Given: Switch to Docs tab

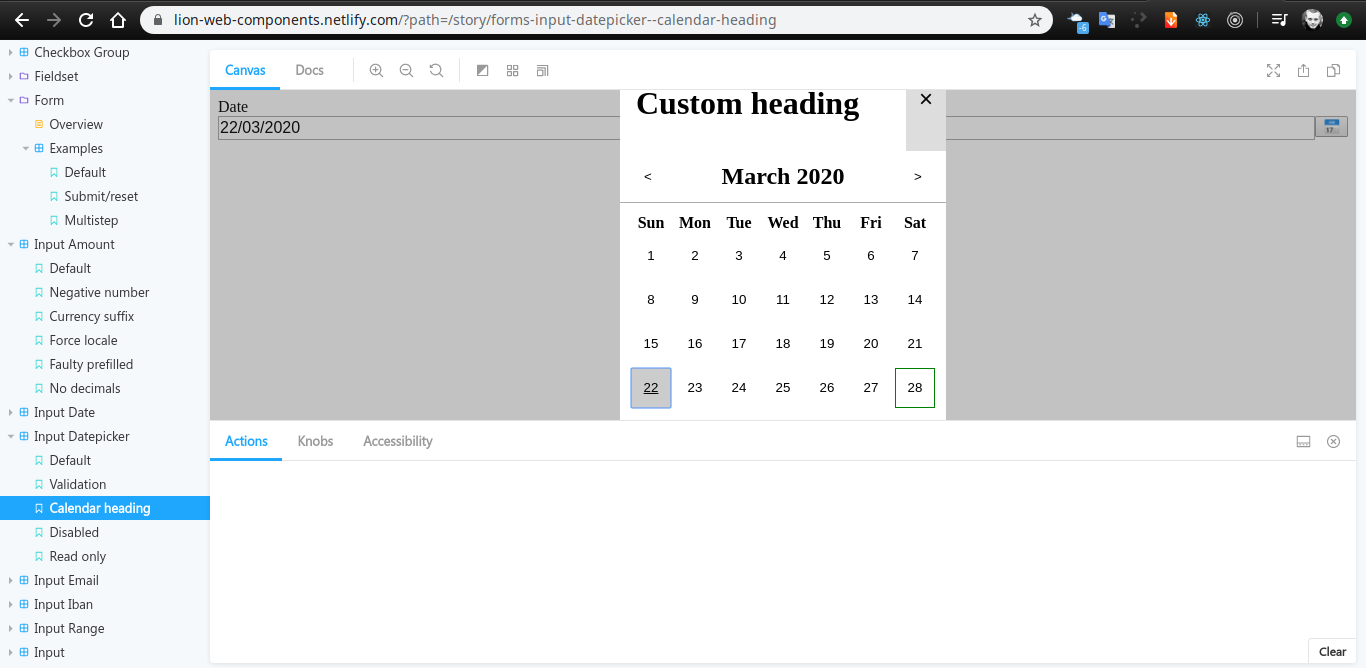Looking at the screenshot, I should [309, 70].
